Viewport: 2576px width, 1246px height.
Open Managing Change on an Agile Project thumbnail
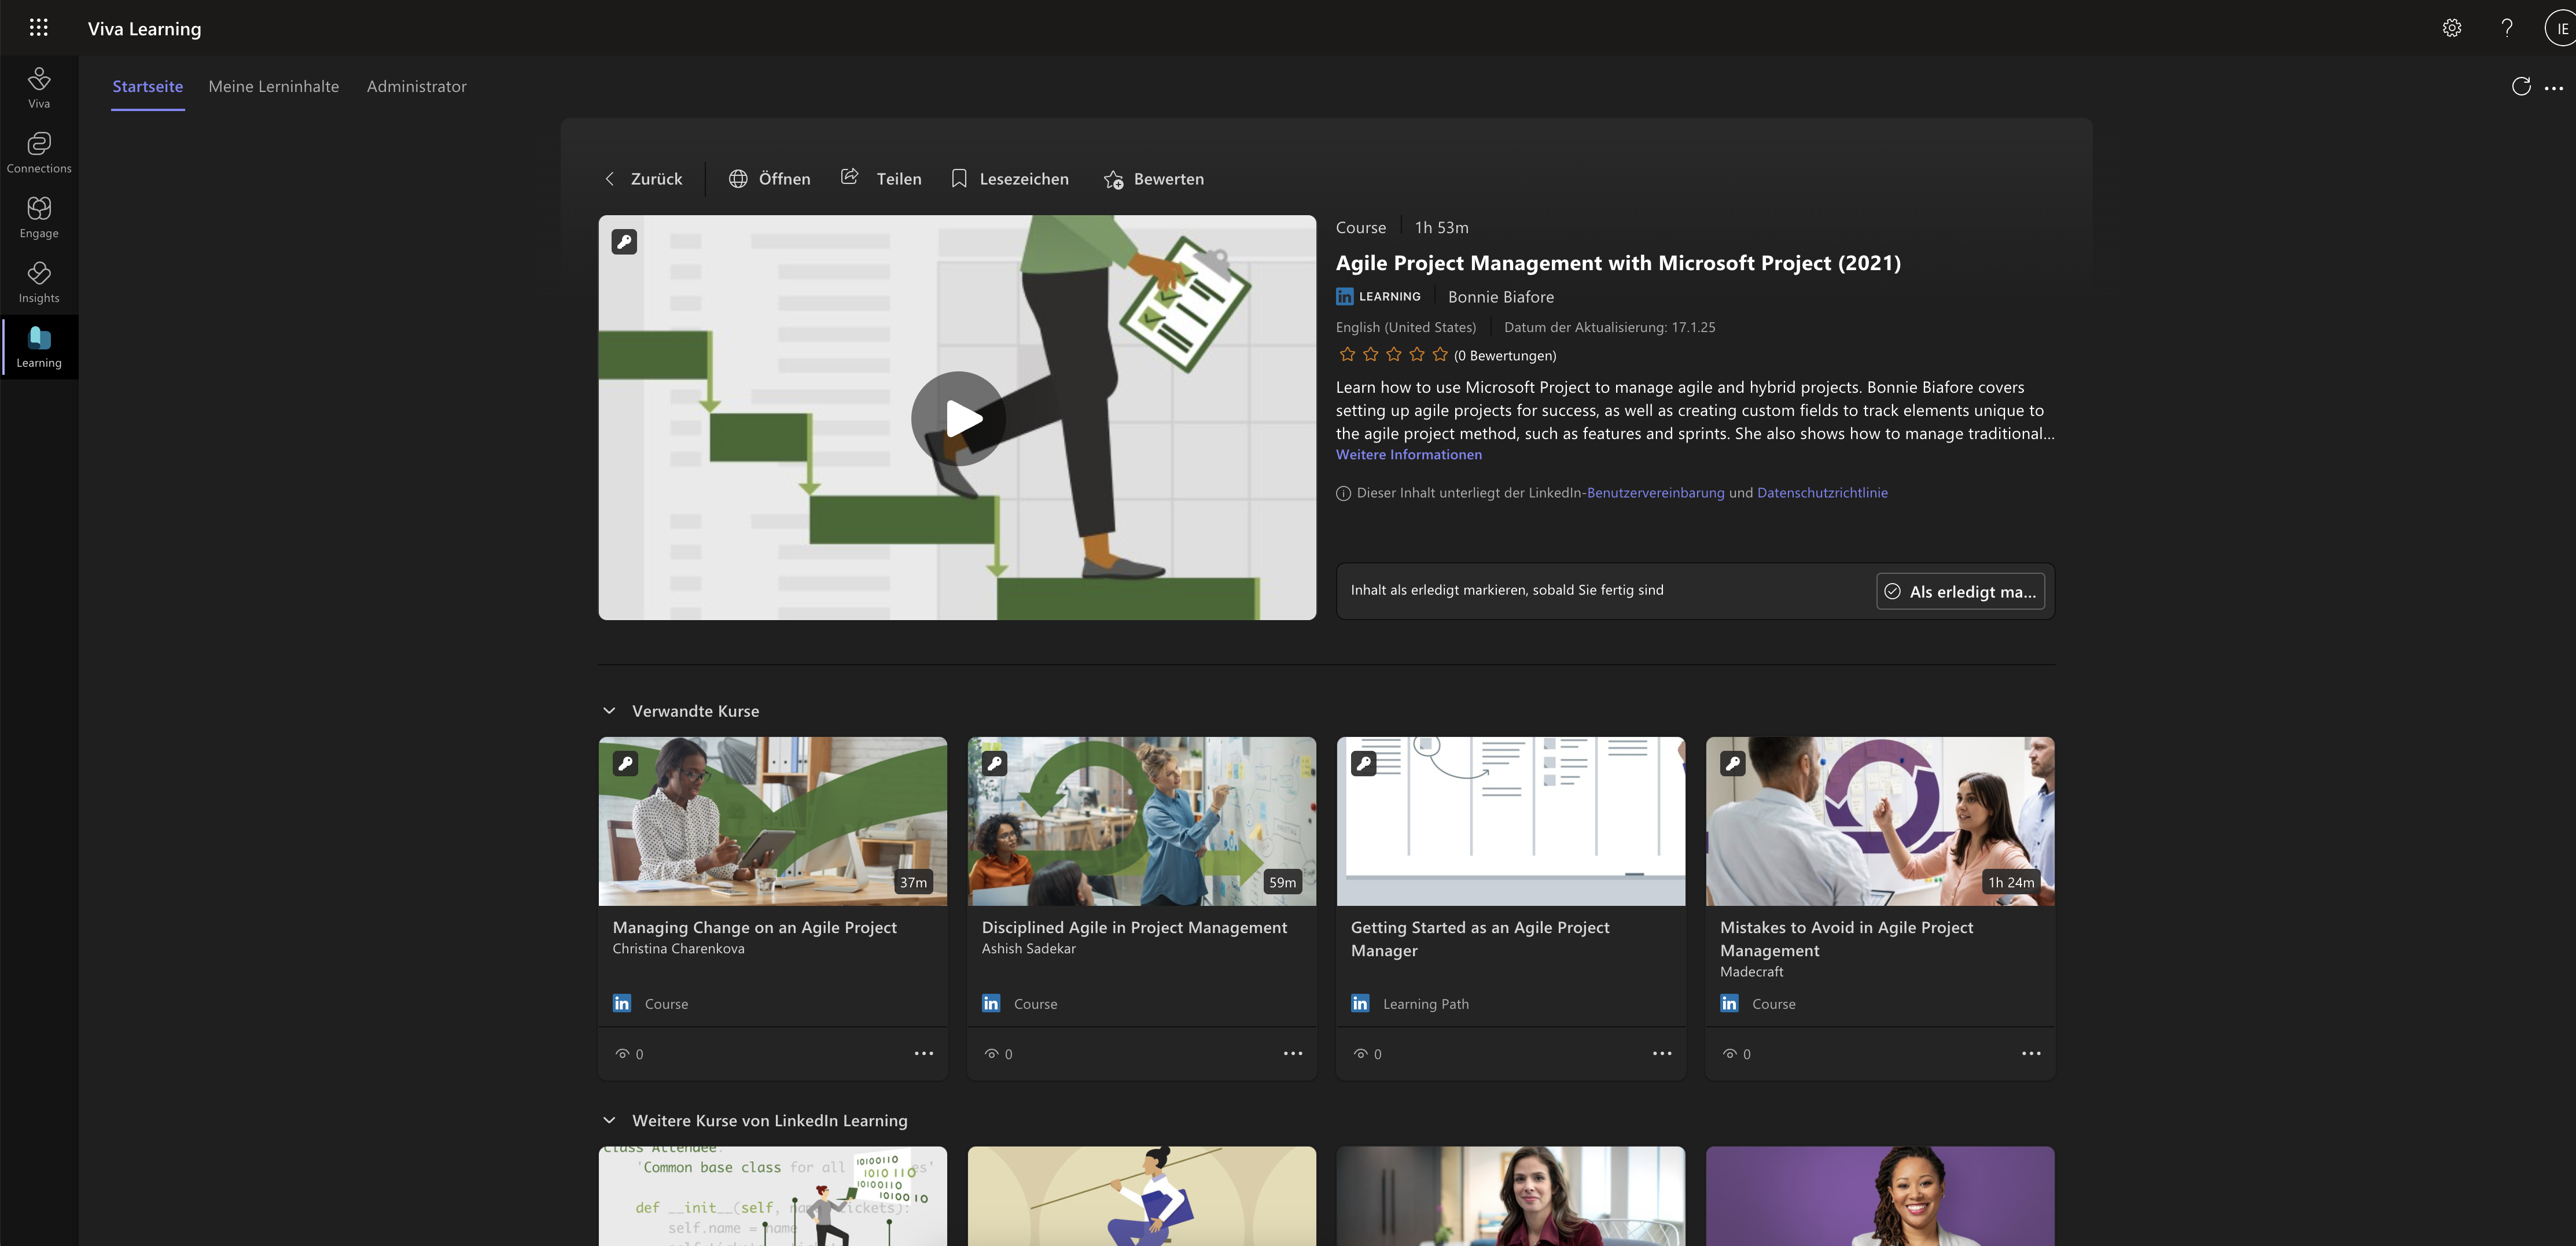772,821
